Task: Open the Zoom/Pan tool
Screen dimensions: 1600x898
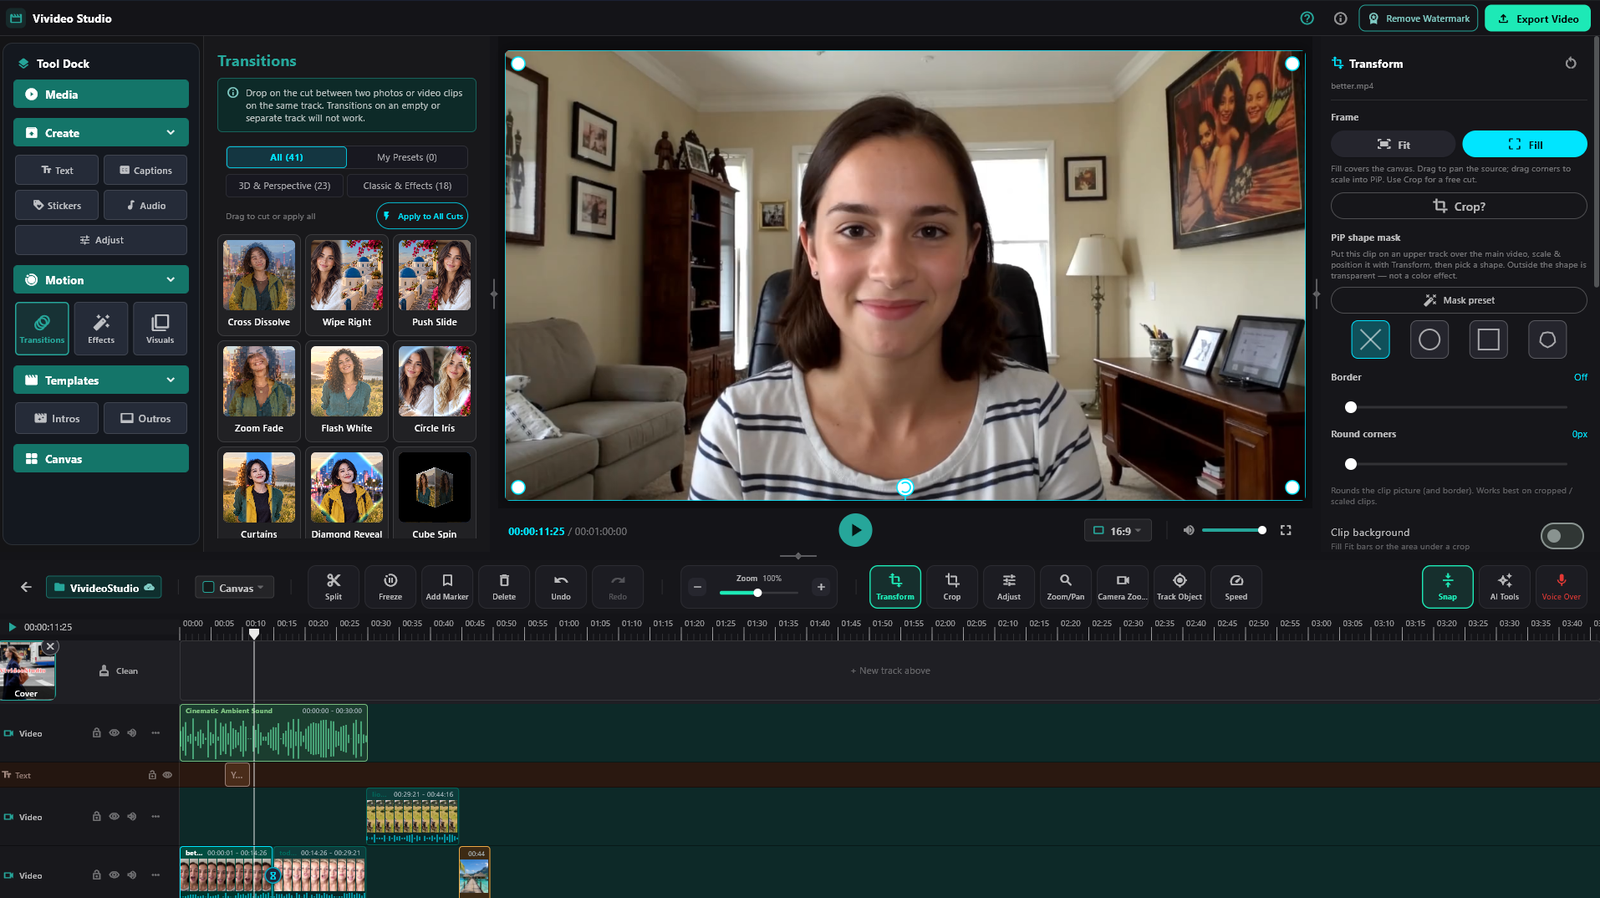Action: click(1066, 587)
